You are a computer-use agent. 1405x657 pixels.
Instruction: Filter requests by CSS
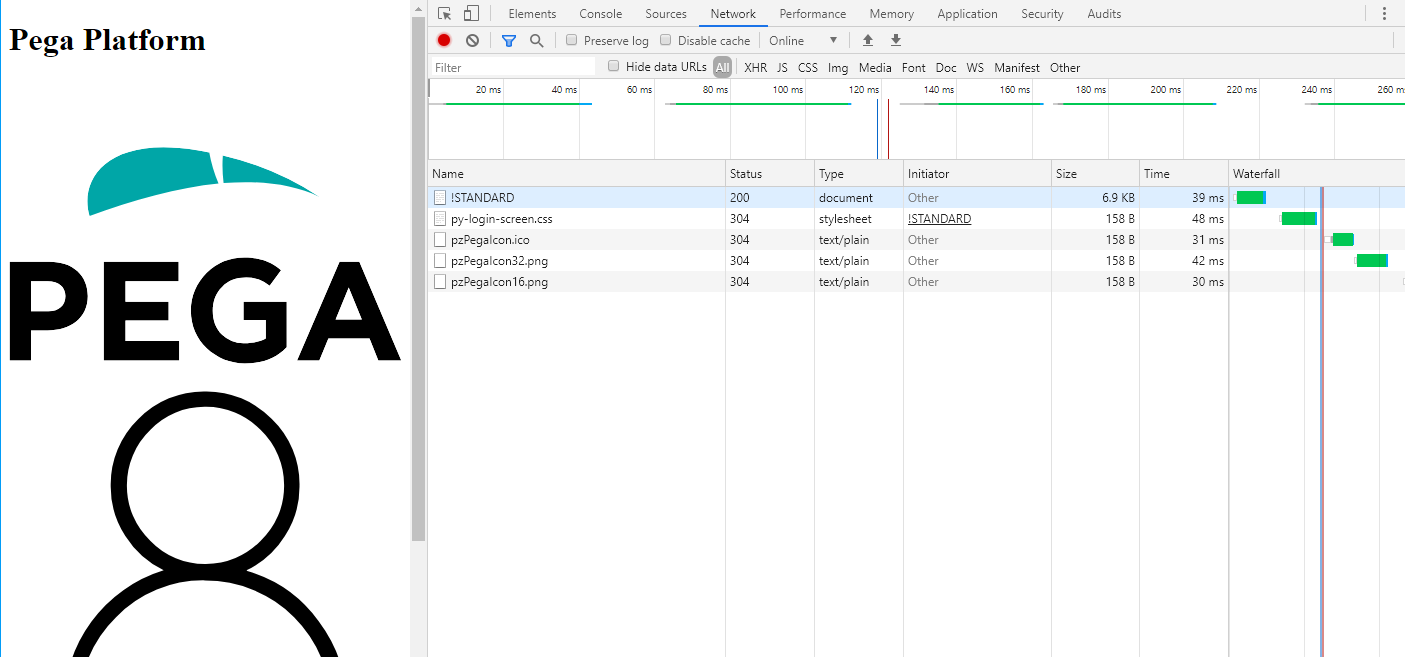click(808, 68)
